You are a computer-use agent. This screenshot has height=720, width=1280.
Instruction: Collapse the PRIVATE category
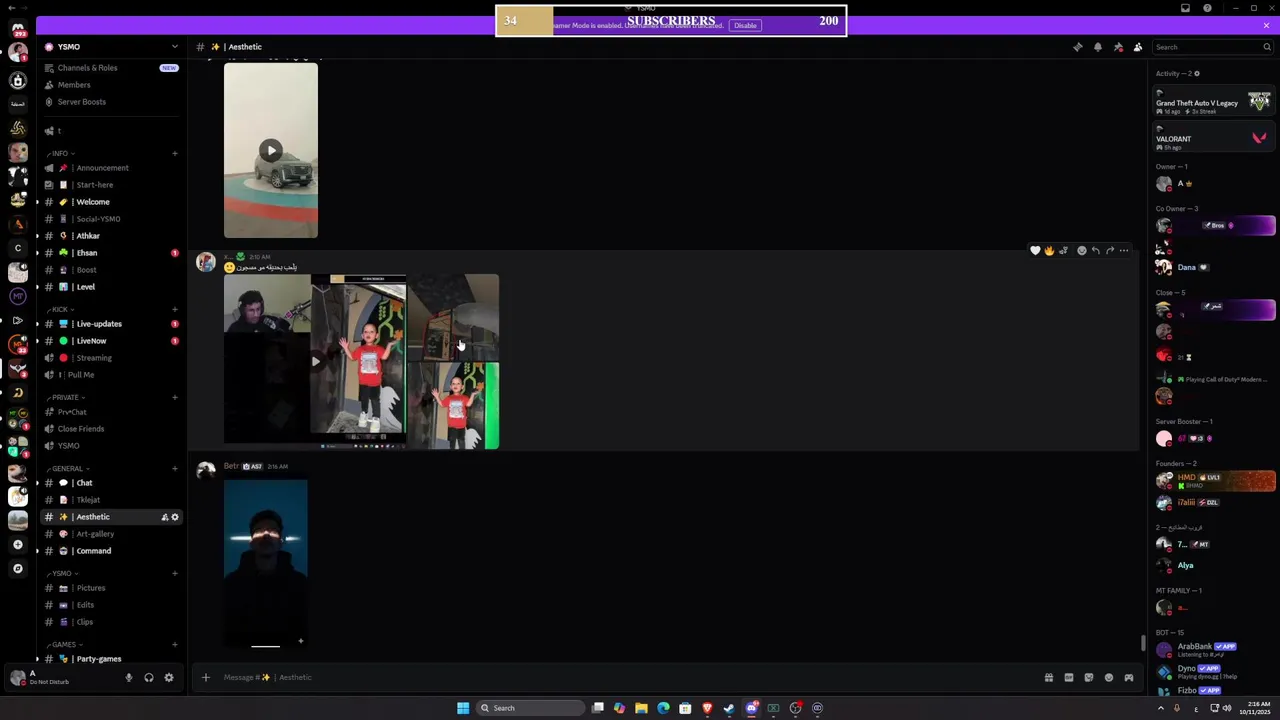pos(65,397)
